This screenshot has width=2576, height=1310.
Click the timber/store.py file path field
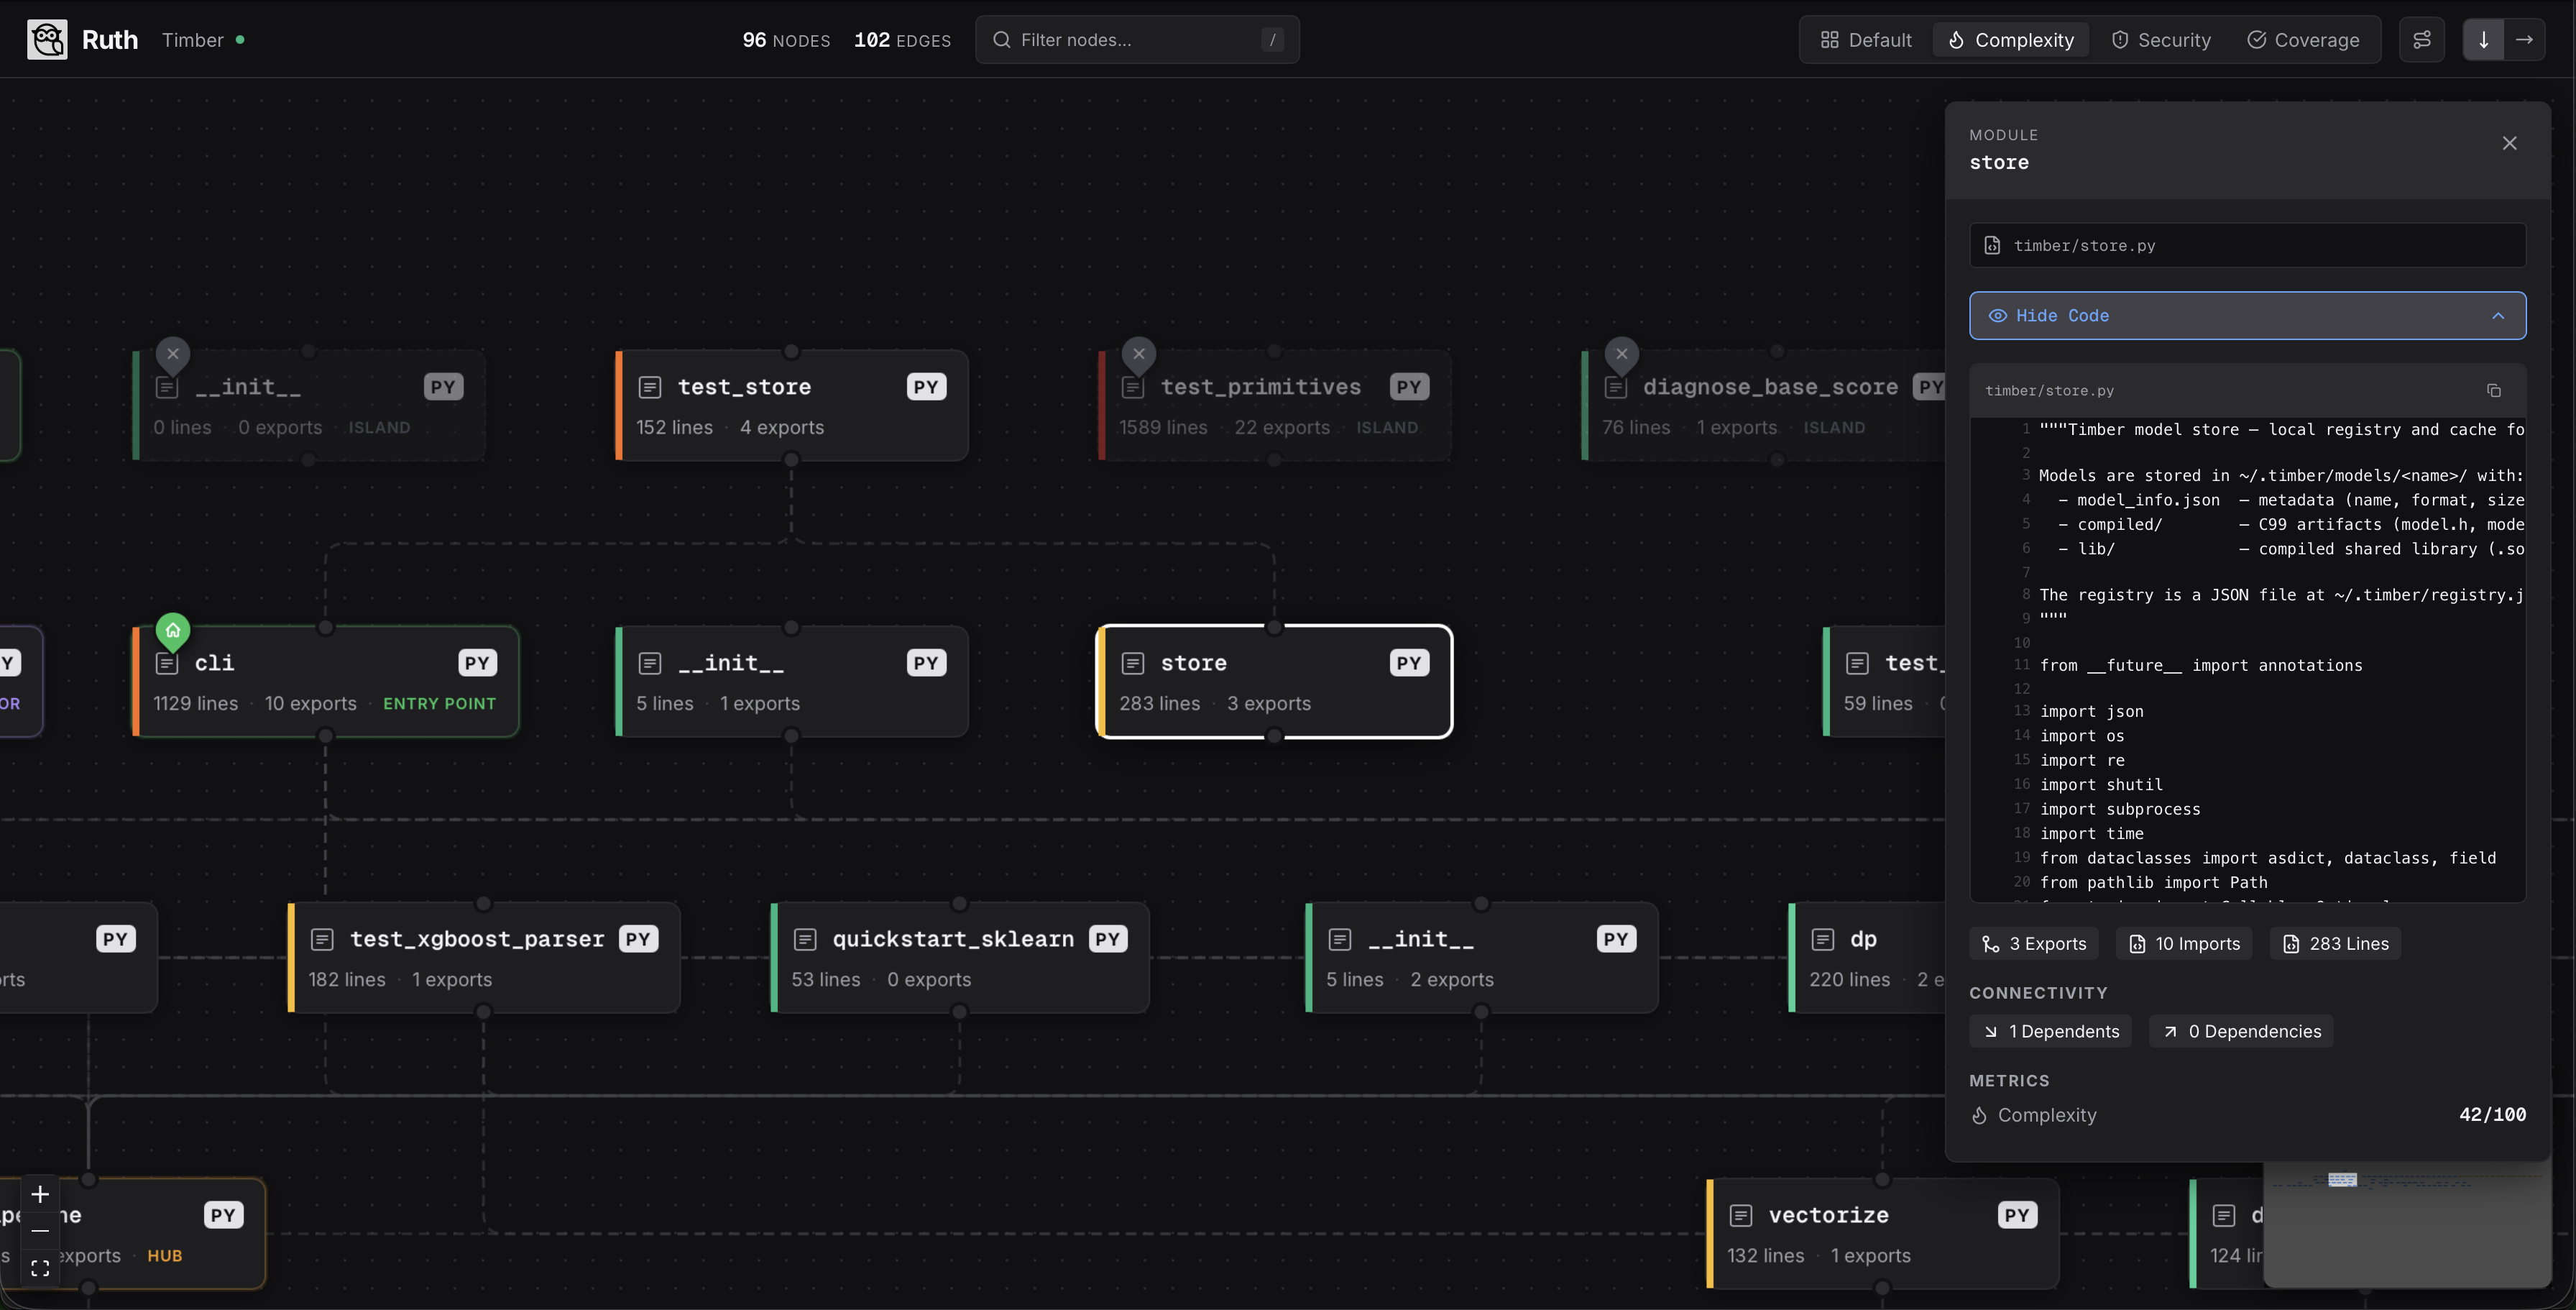tap(2247, 246)
